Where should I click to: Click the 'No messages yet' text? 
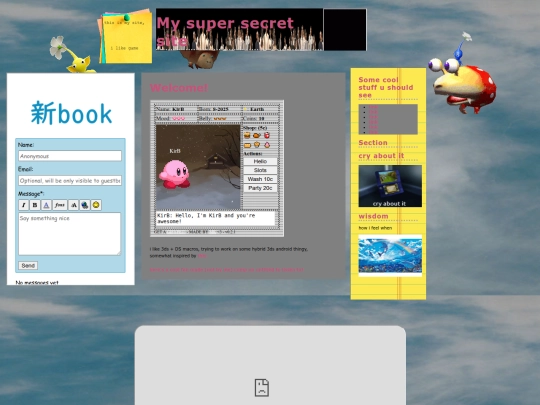(x=37, y=283)
